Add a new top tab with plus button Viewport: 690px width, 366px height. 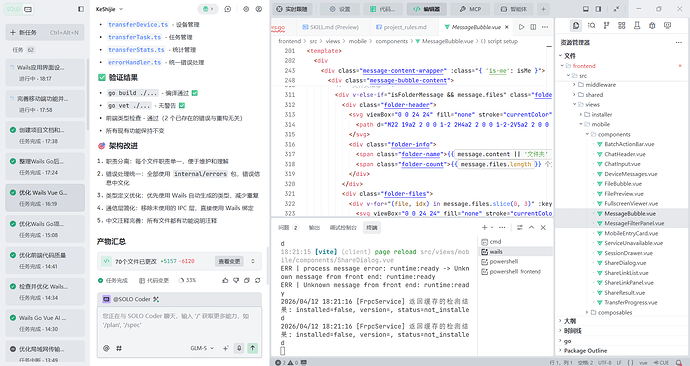[543, 9]
